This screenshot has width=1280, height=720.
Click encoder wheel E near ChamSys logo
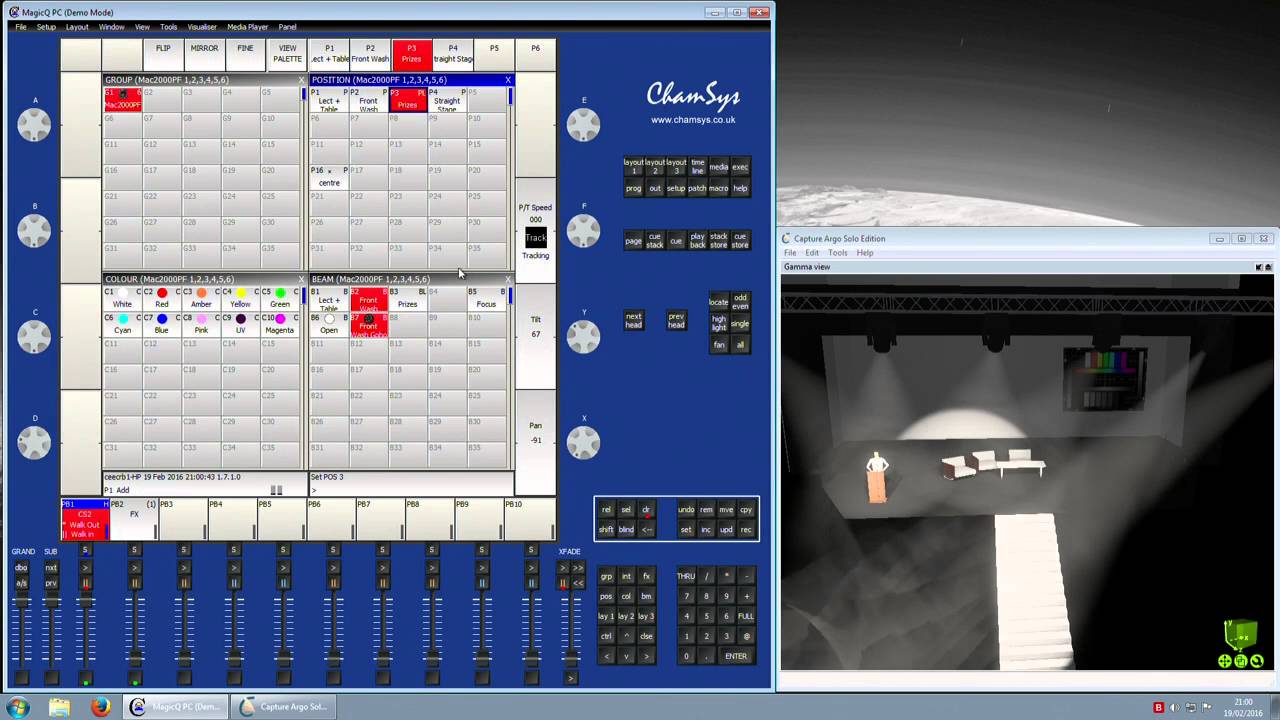point(584,124)
